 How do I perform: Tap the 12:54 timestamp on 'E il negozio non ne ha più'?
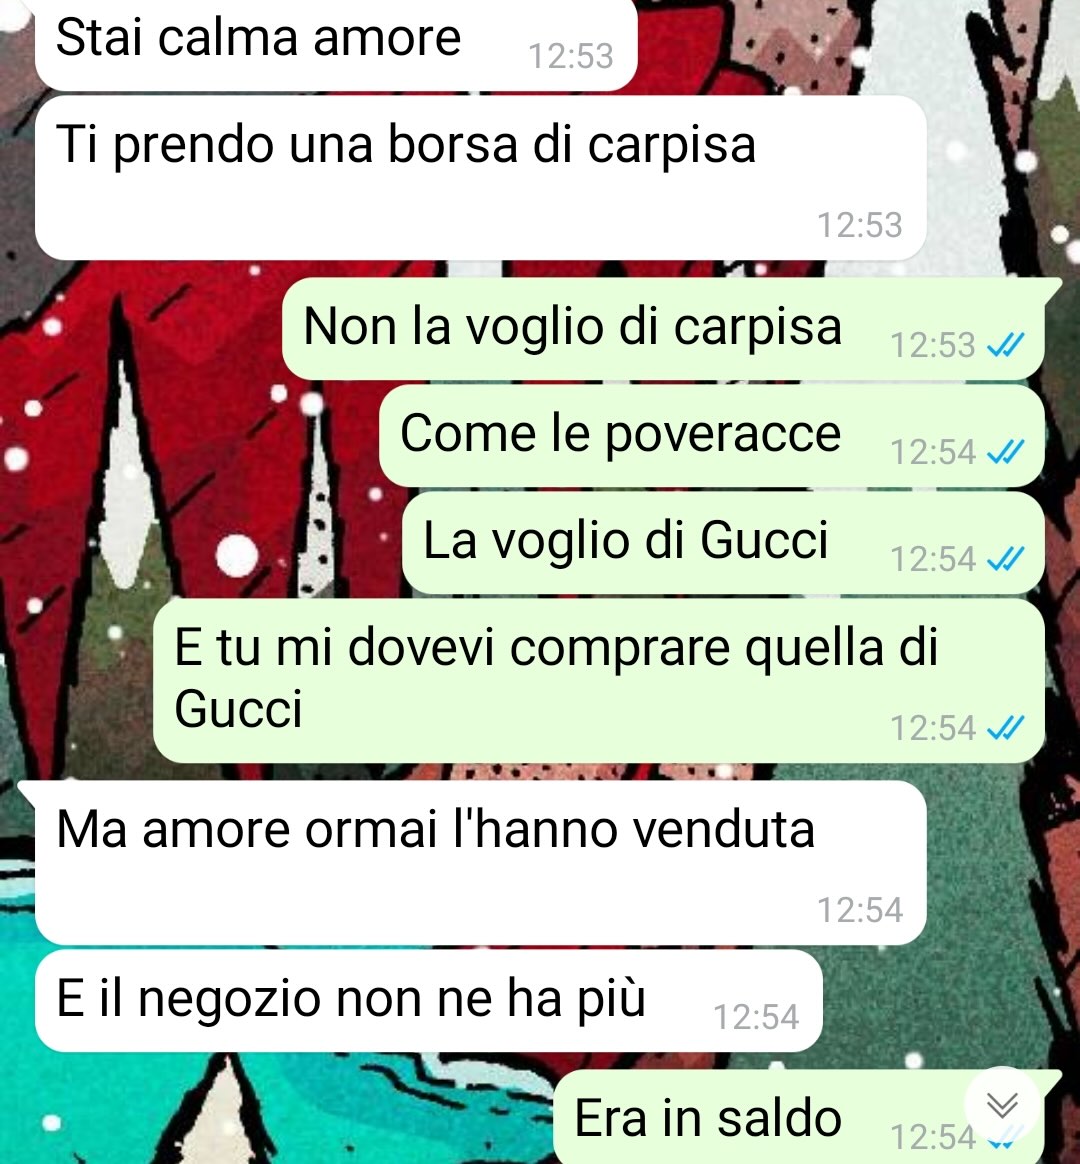pyautogui.click(x=756, y=1017)
